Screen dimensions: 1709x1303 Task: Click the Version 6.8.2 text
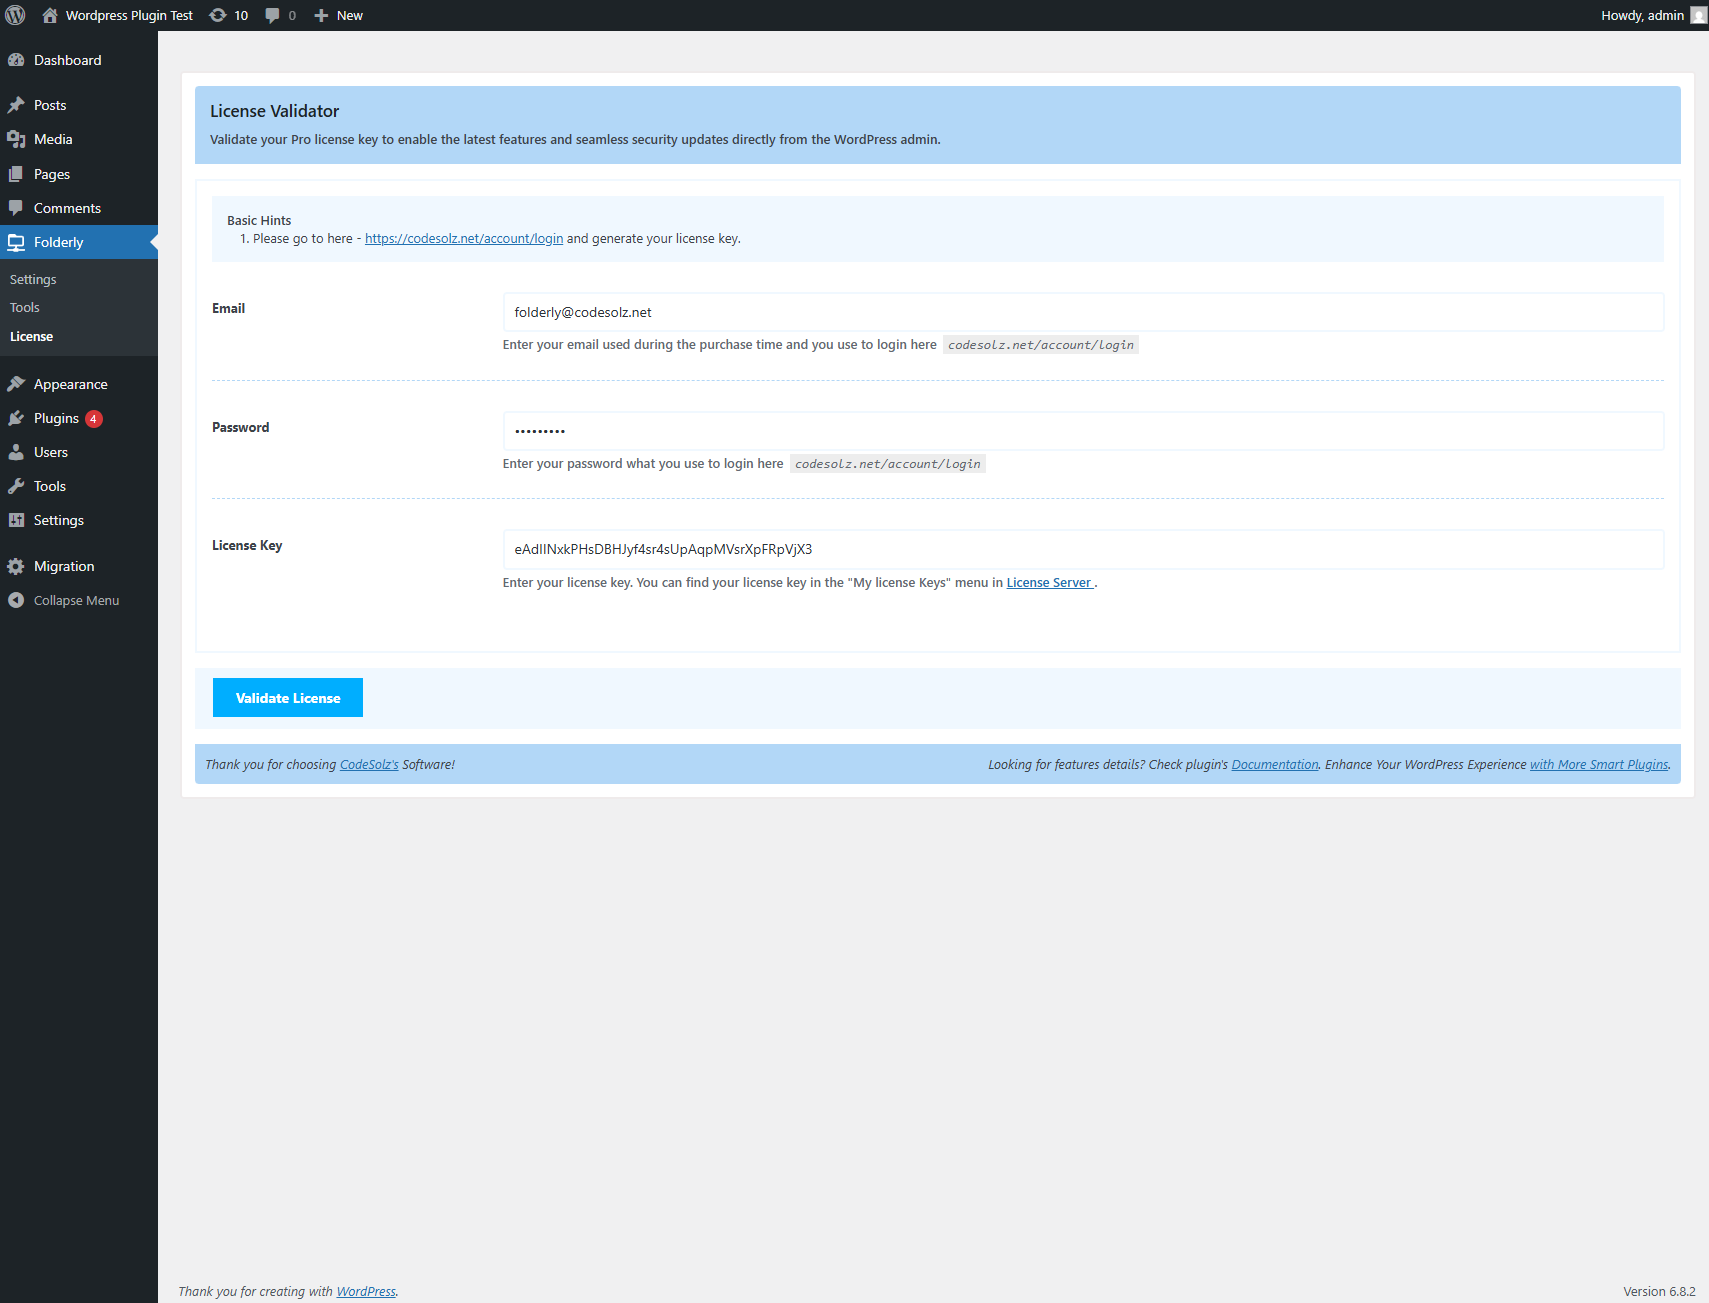1659,1291
